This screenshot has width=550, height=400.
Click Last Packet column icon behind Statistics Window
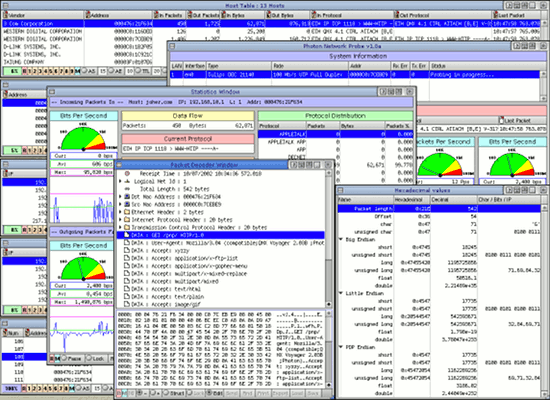click(x=501, y=120)
